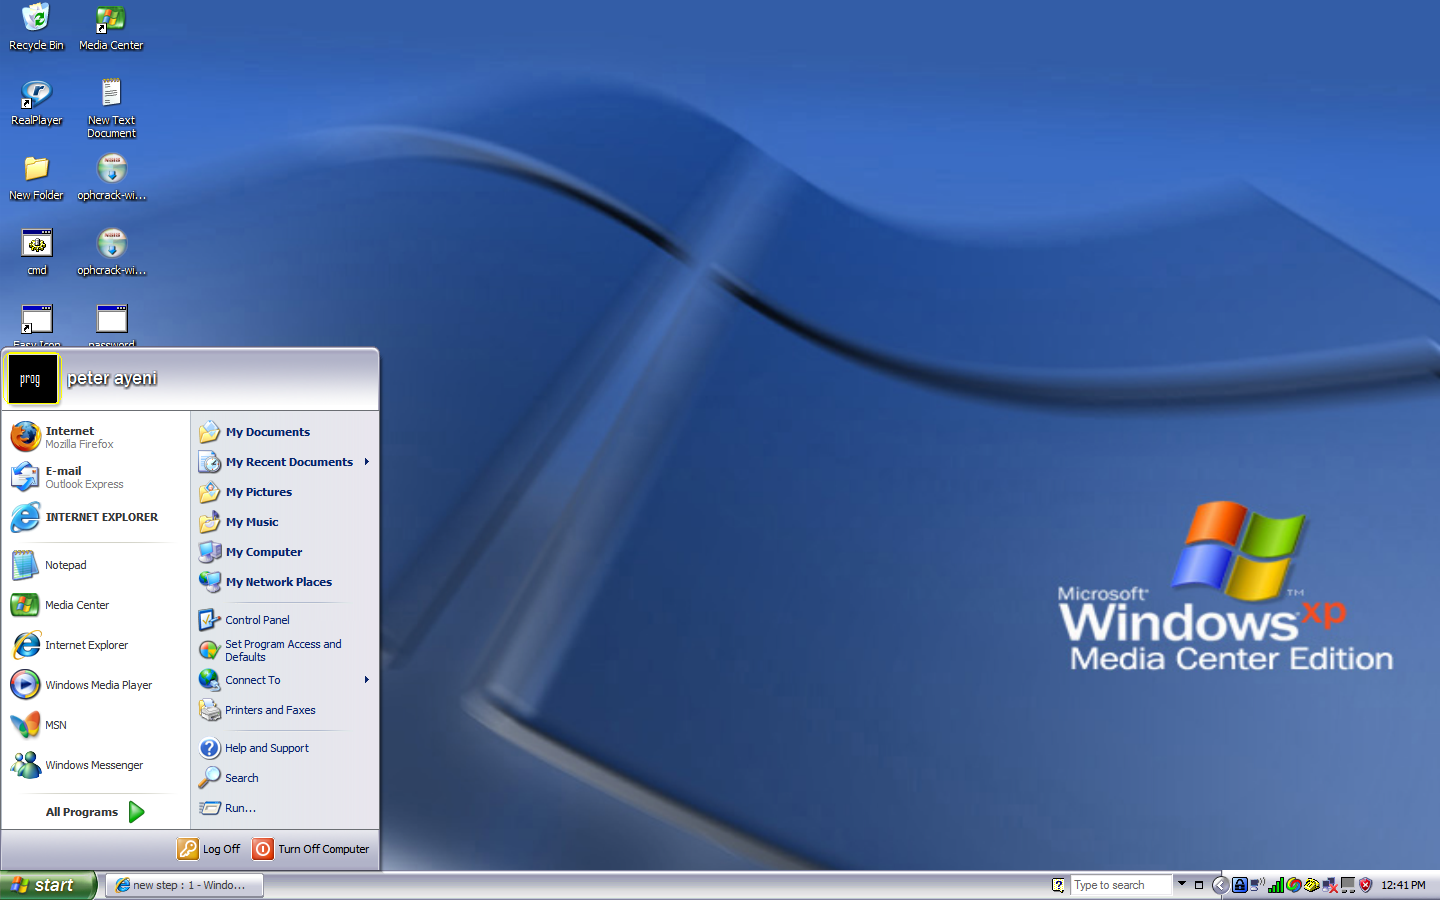Click the 12:41 PM clock
This screenshot has width=1440, height=900.
[x=1403, y=885]
